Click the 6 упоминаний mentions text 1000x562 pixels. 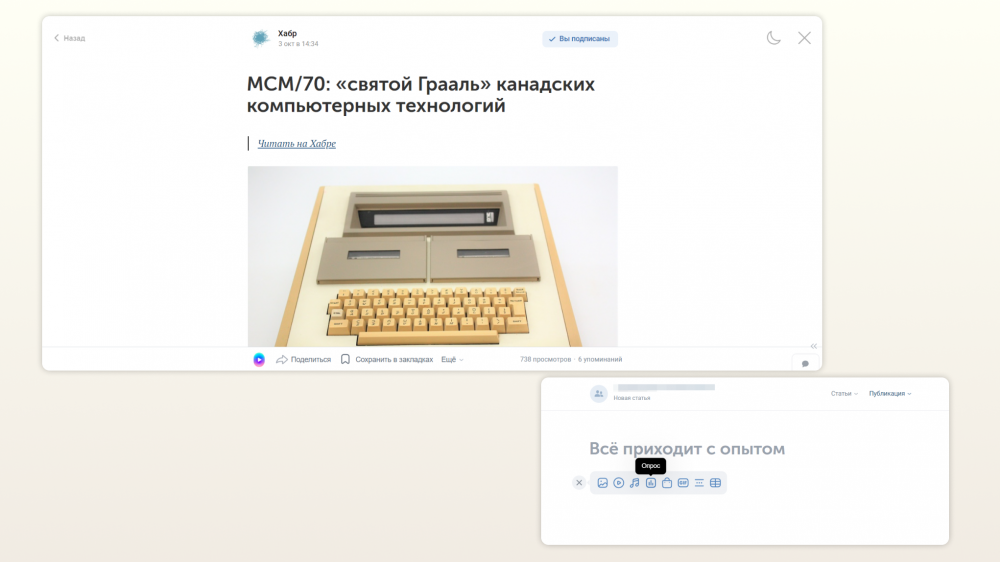[599, 360]
